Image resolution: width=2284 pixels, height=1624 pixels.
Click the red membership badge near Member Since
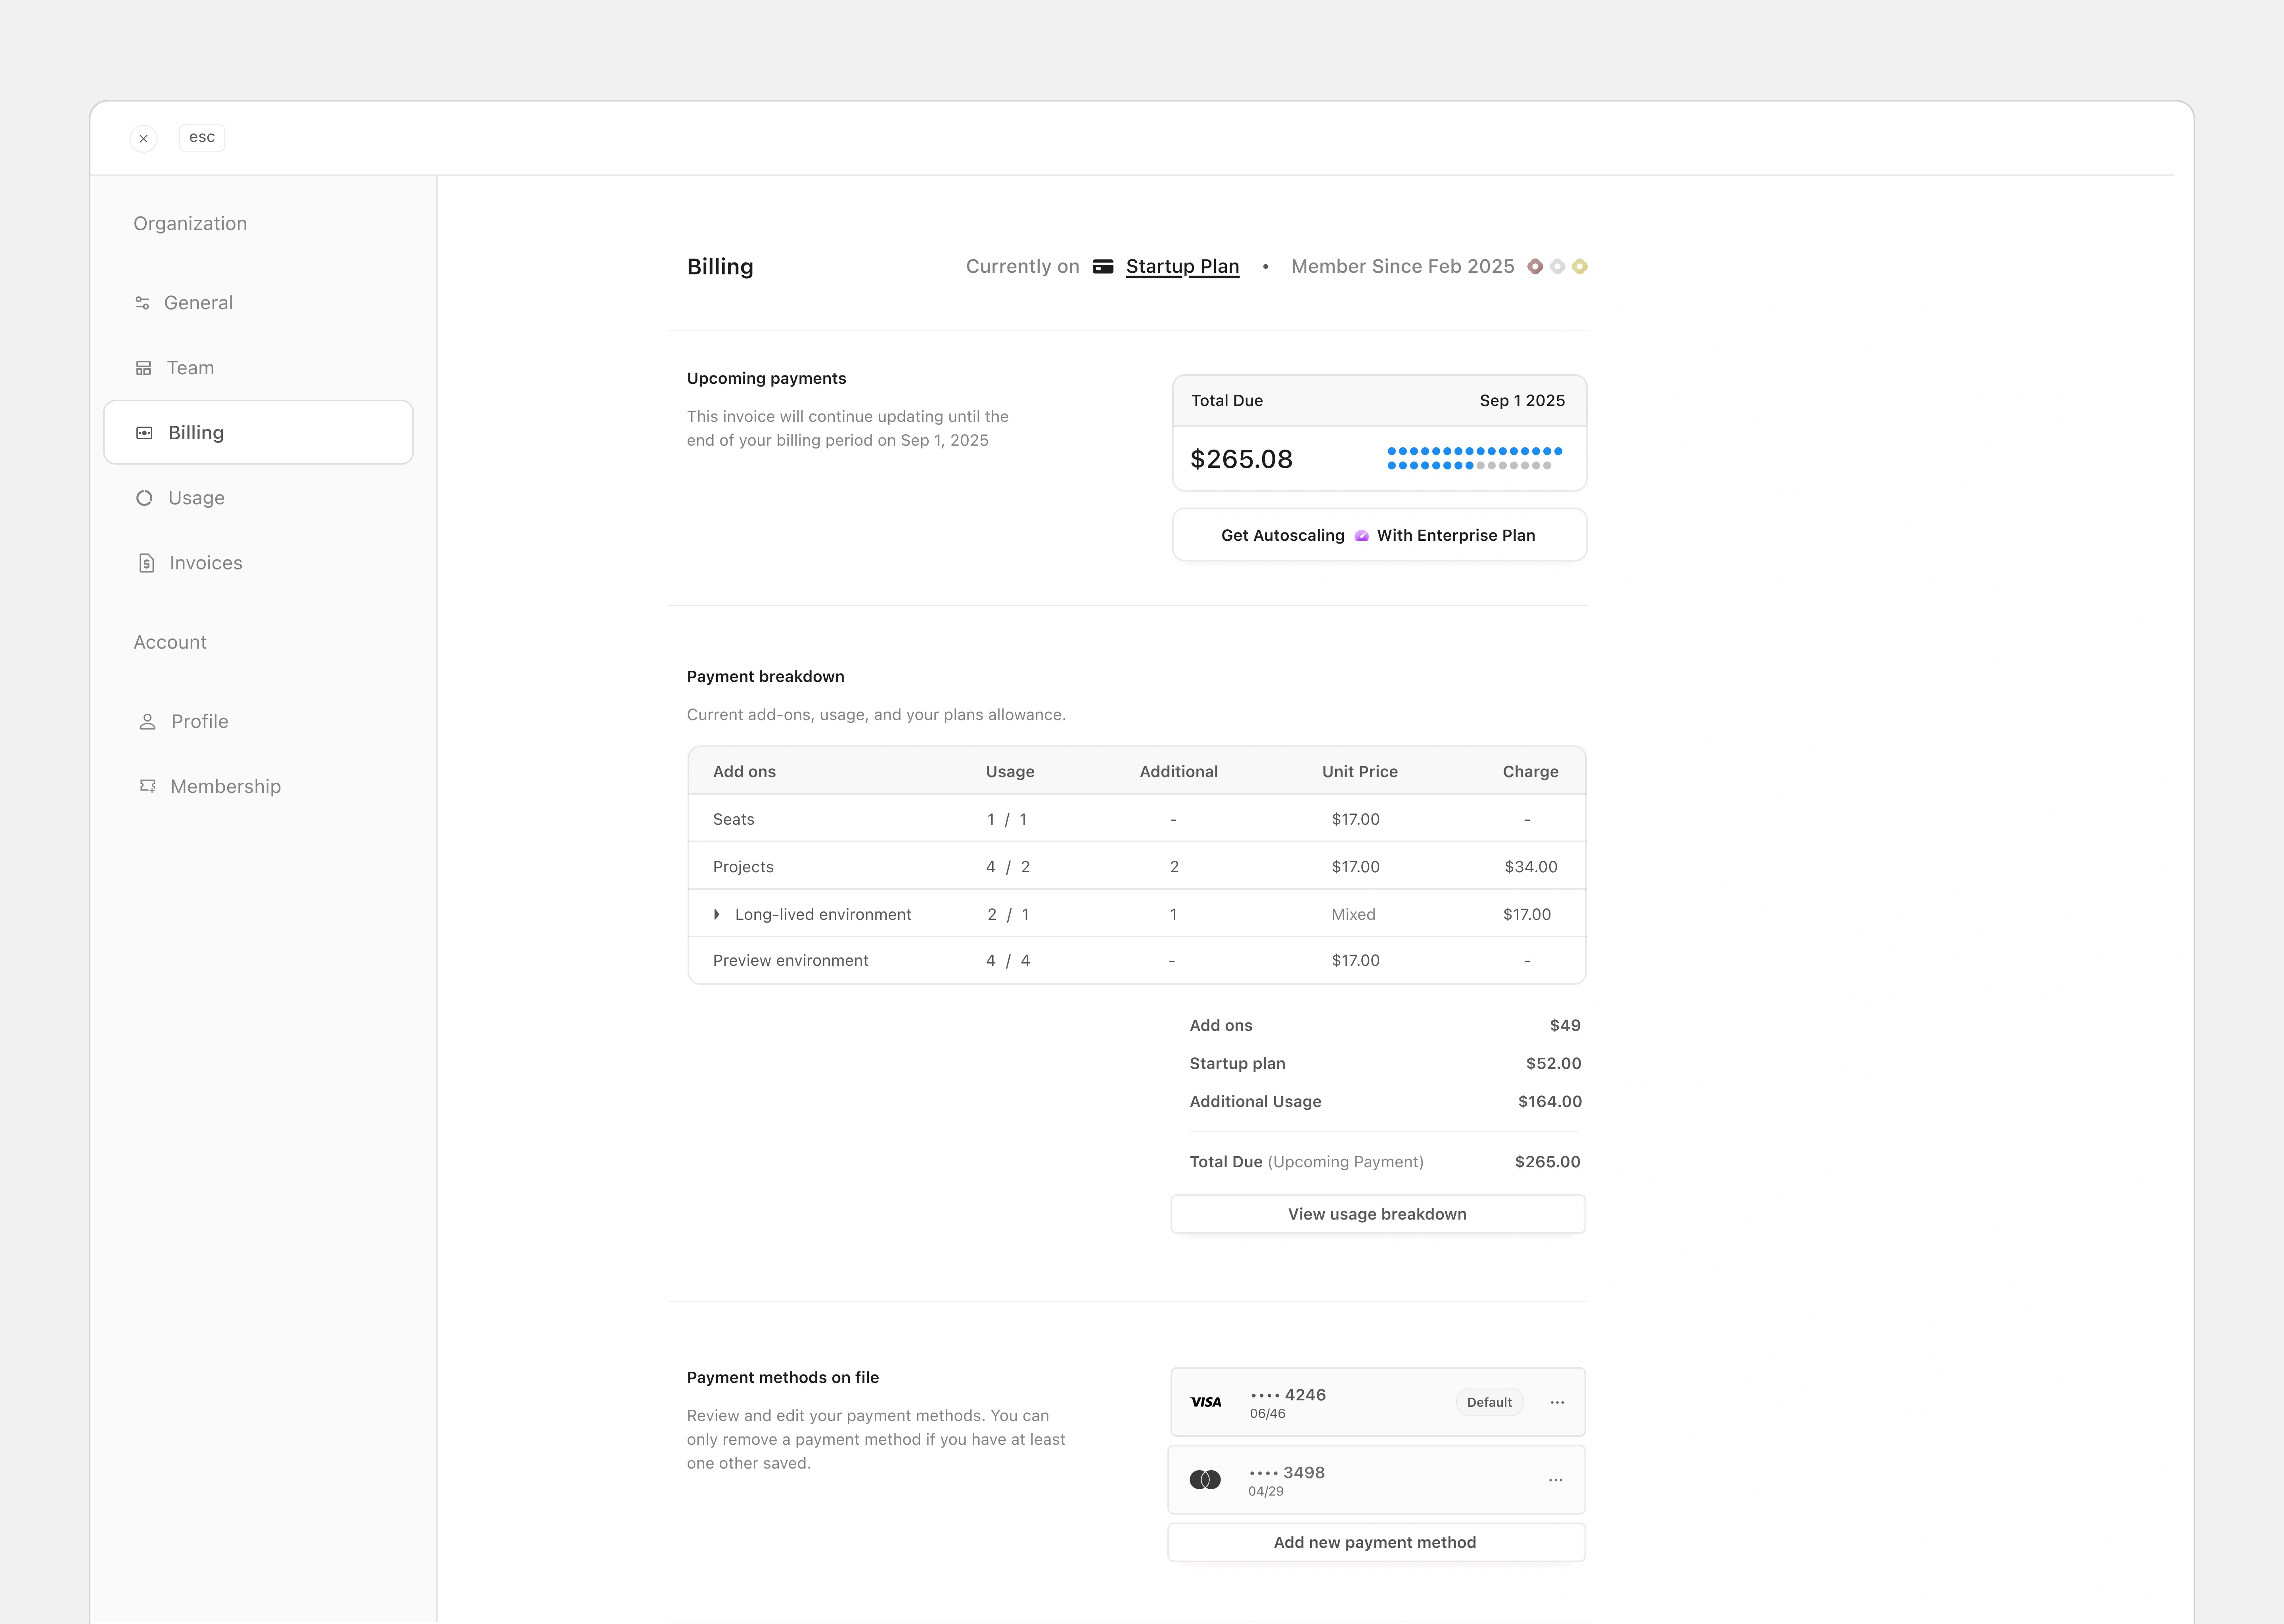pyautogui.click(x=1535, y=267)
